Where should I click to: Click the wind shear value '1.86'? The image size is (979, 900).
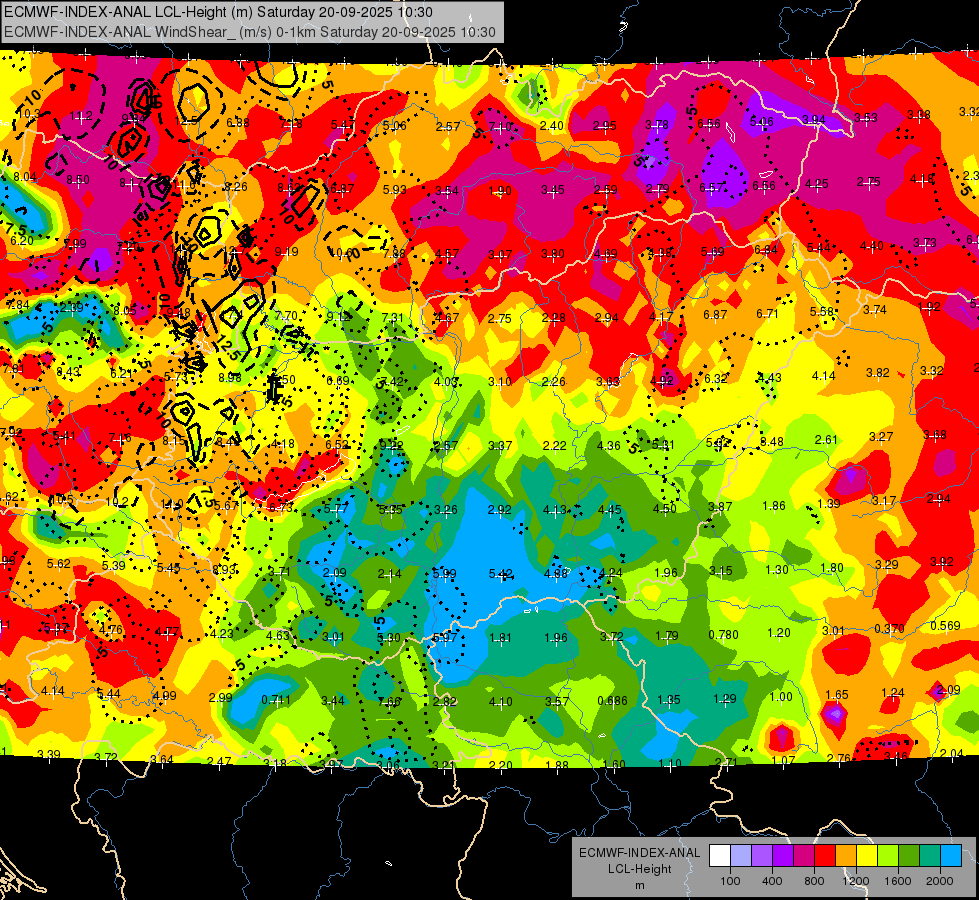click(774, 505)
